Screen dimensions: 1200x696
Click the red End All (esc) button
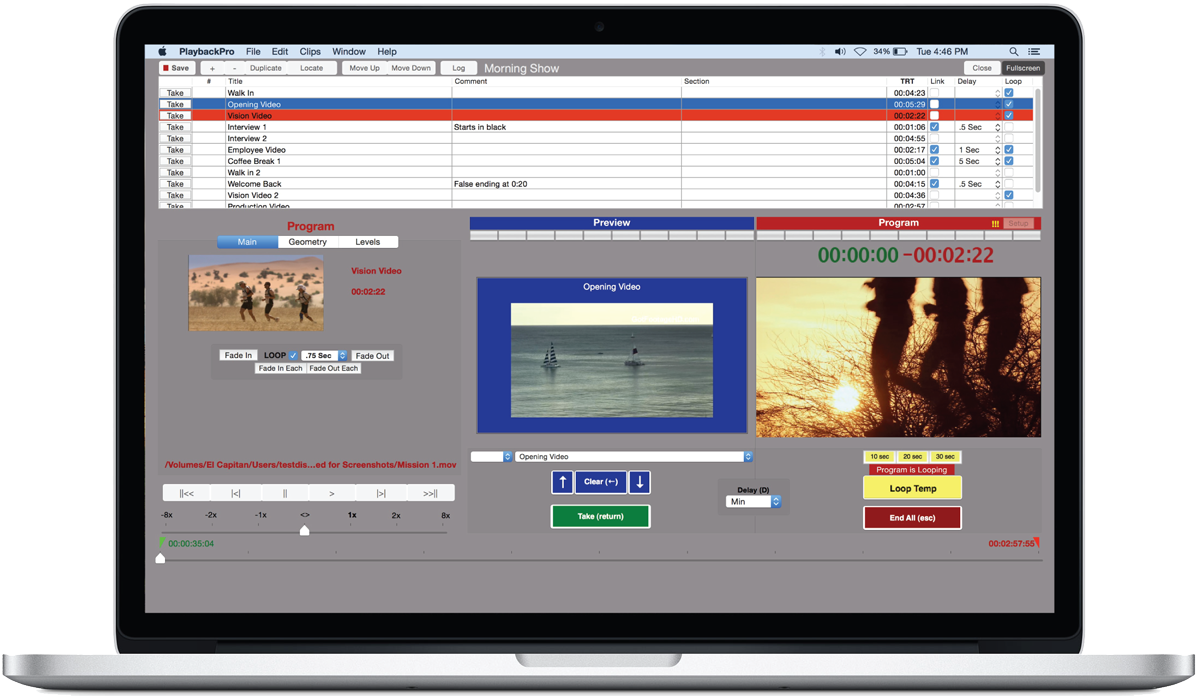point(912,518)
